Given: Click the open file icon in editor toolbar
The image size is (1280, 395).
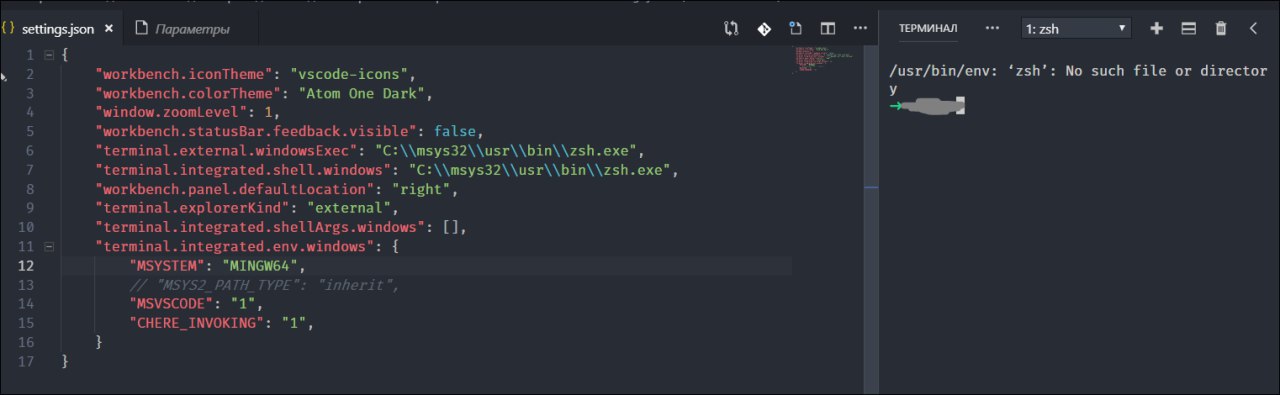Looking at the screenshot, I should pos(796,29).
